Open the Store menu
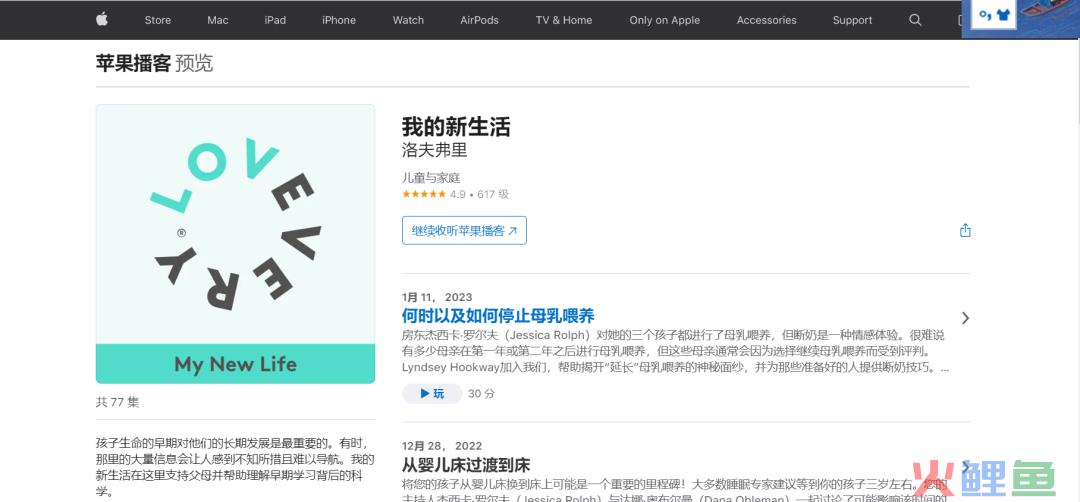This screenshot has width=1080, height=502. tap(158, 20)
